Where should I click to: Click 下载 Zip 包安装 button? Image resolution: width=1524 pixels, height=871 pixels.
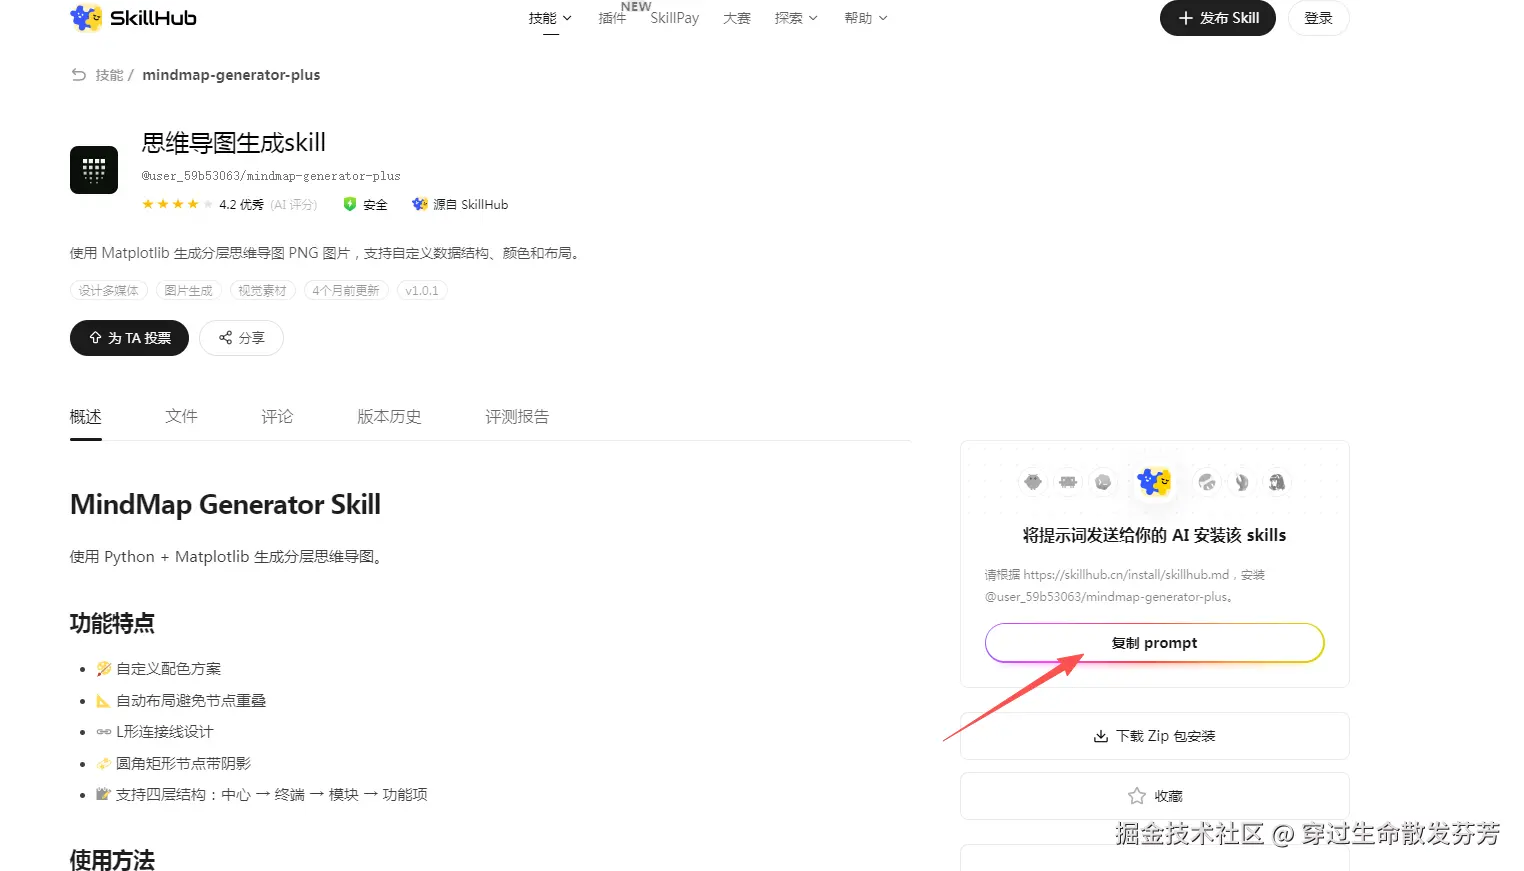pos(1155,736)
